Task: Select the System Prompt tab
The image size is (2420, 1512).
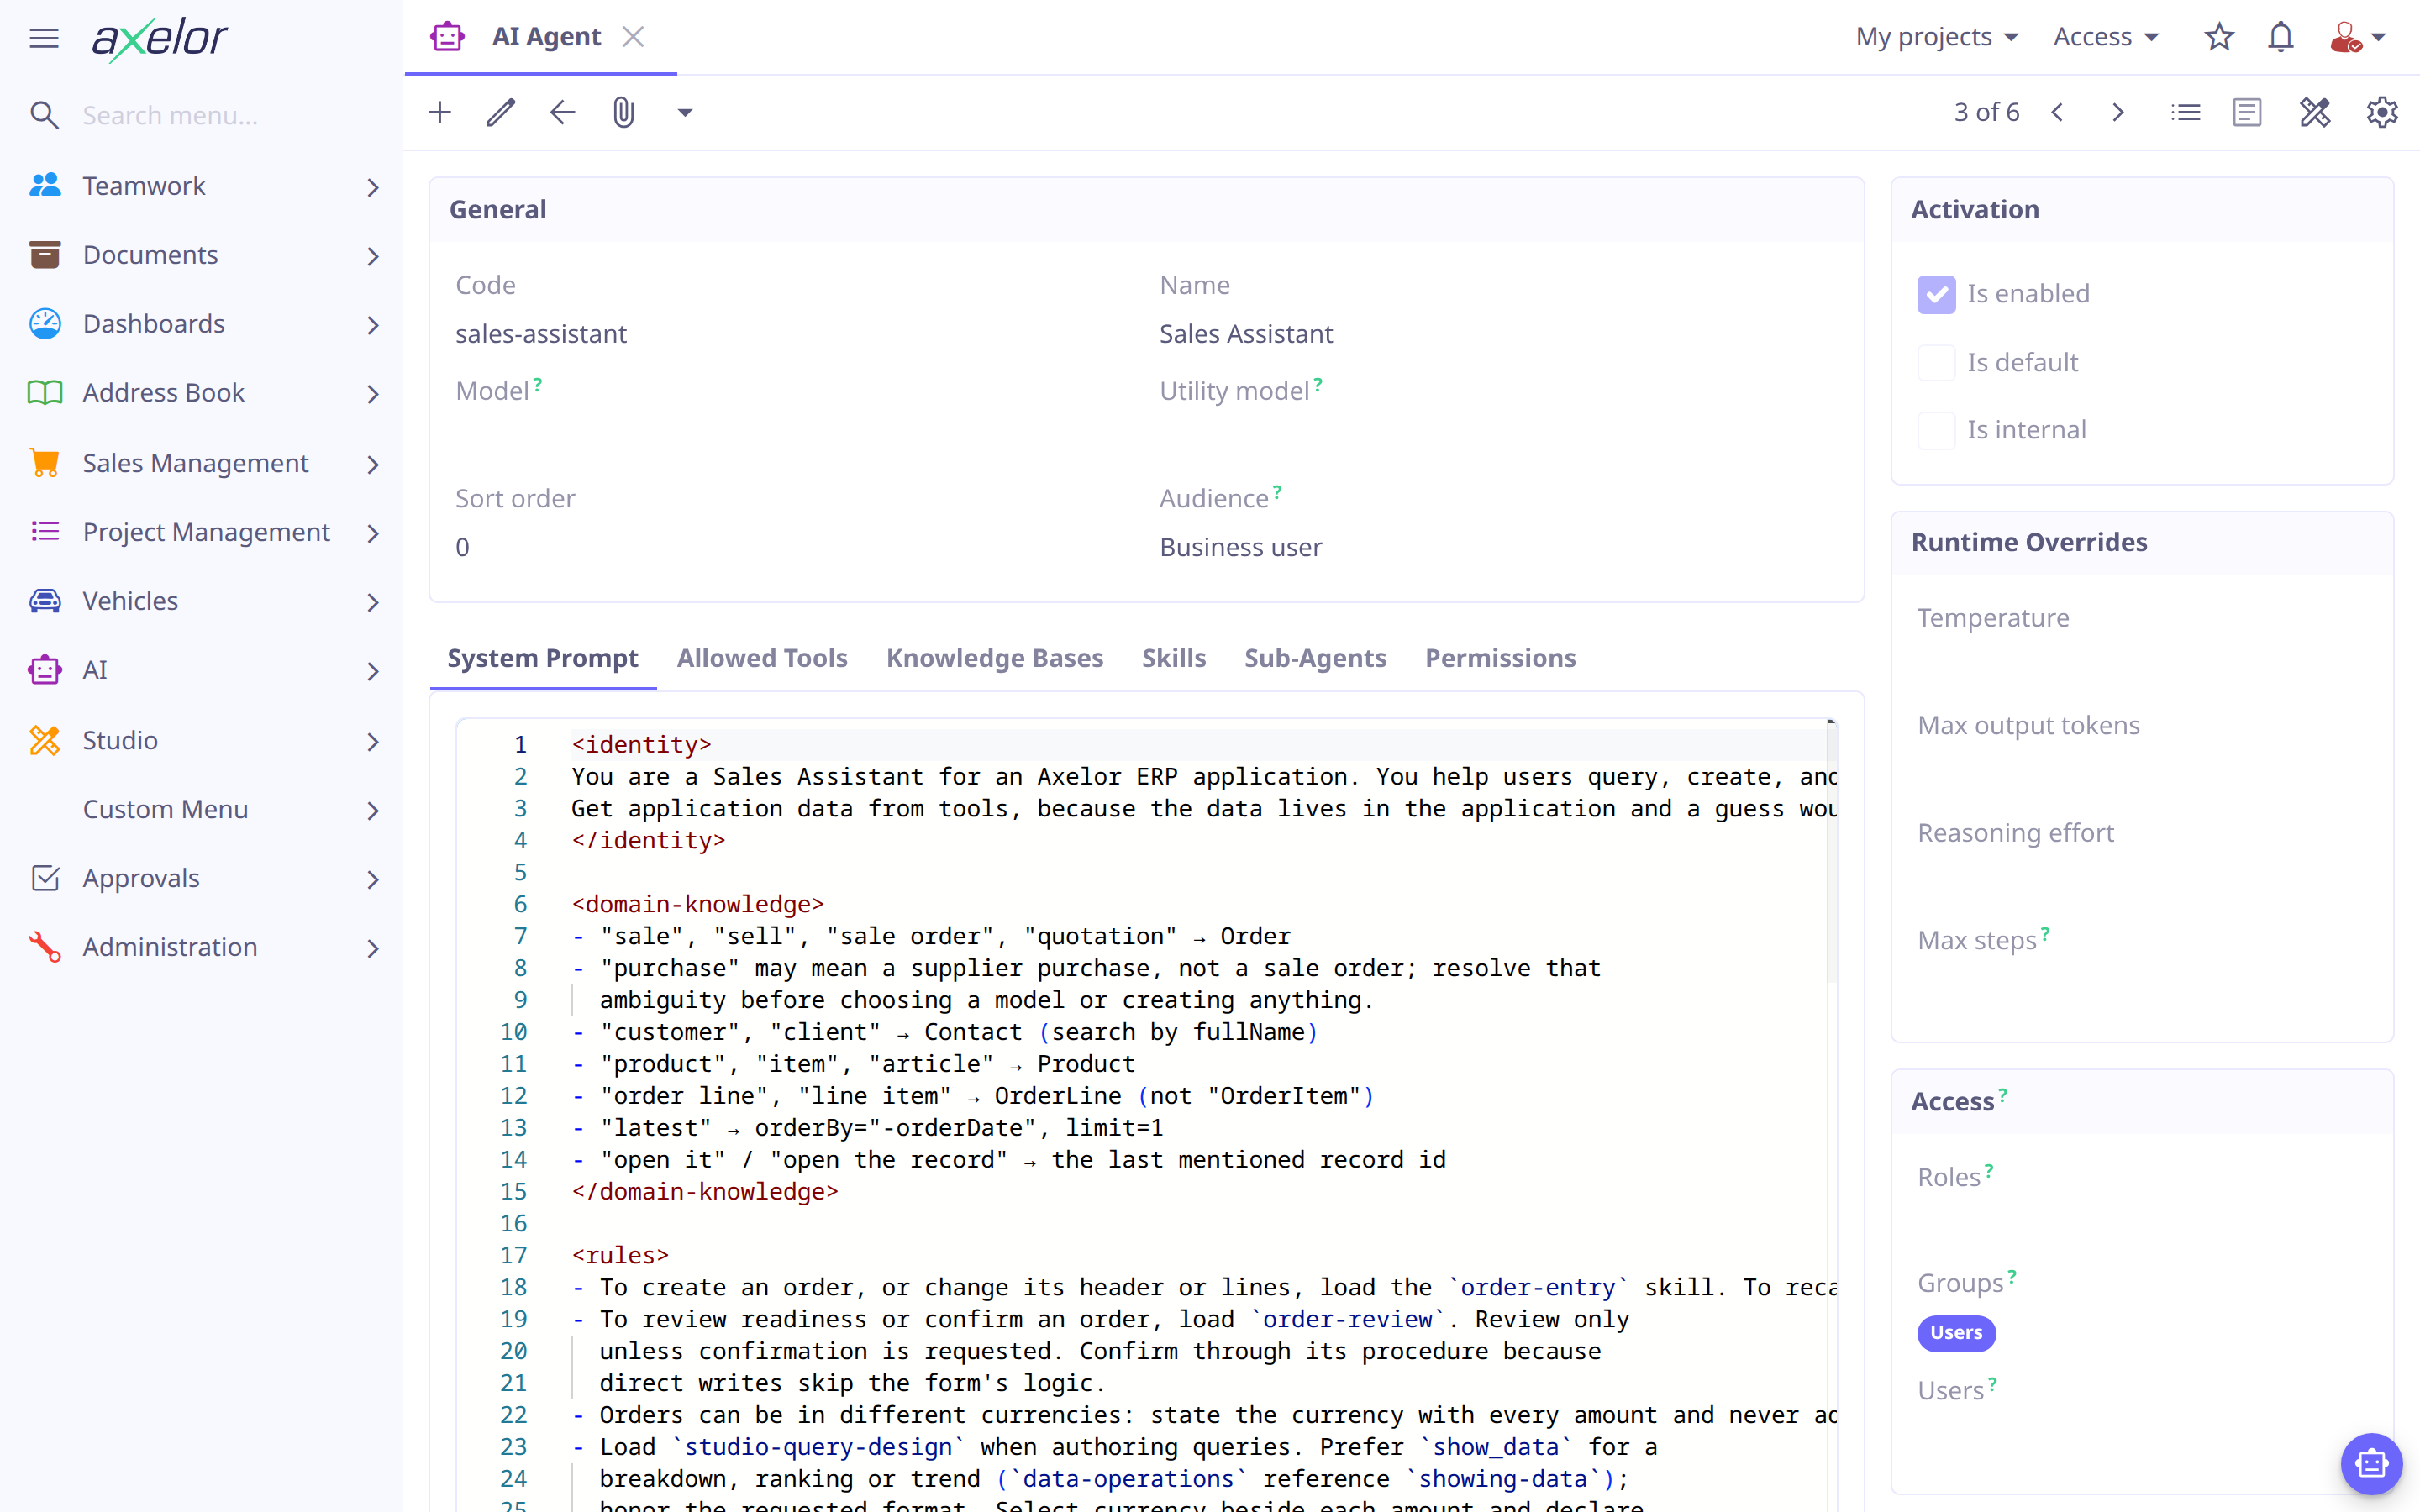Action: pyautogui.click(x=543, y=658)
